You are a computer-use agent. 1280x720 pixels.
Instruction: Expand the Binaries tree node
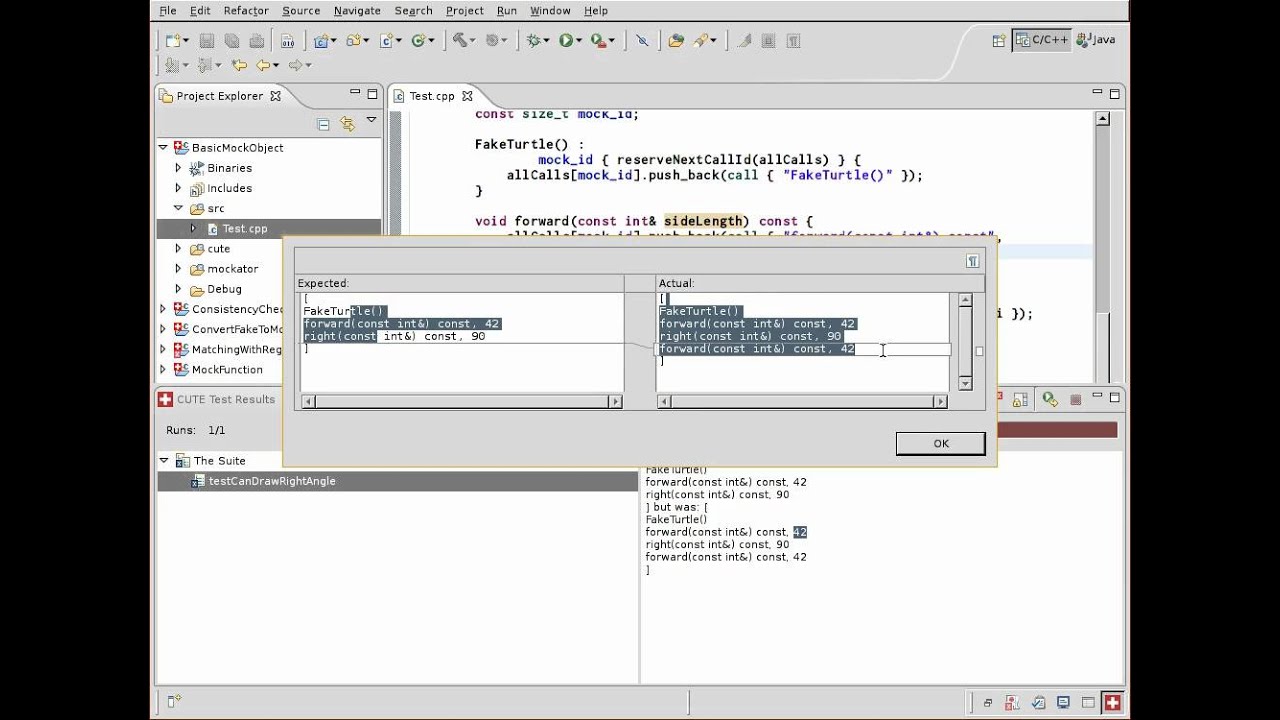click(x=179, y=168)
